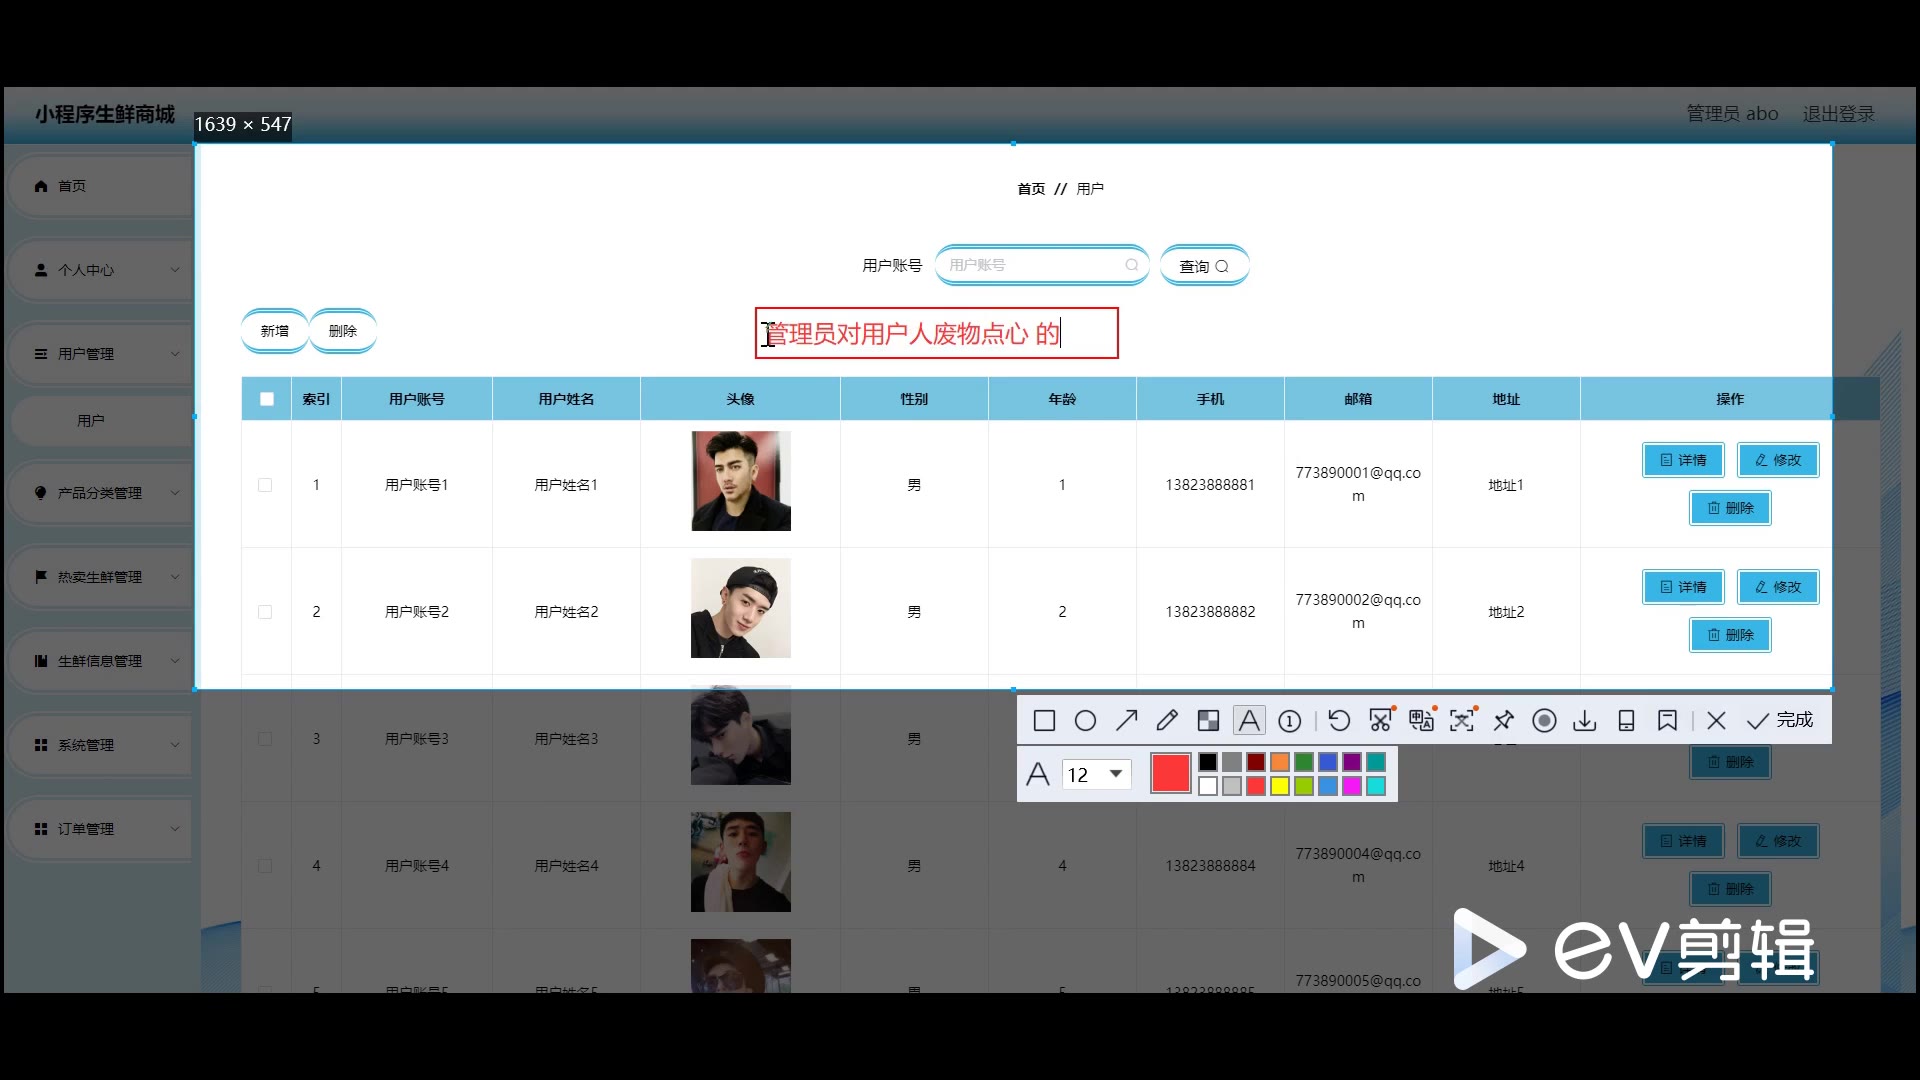The image size is (1920, 1080).
Task: Click 详情 for 用户账号1 row
Action: click(x=1683, y=460)
